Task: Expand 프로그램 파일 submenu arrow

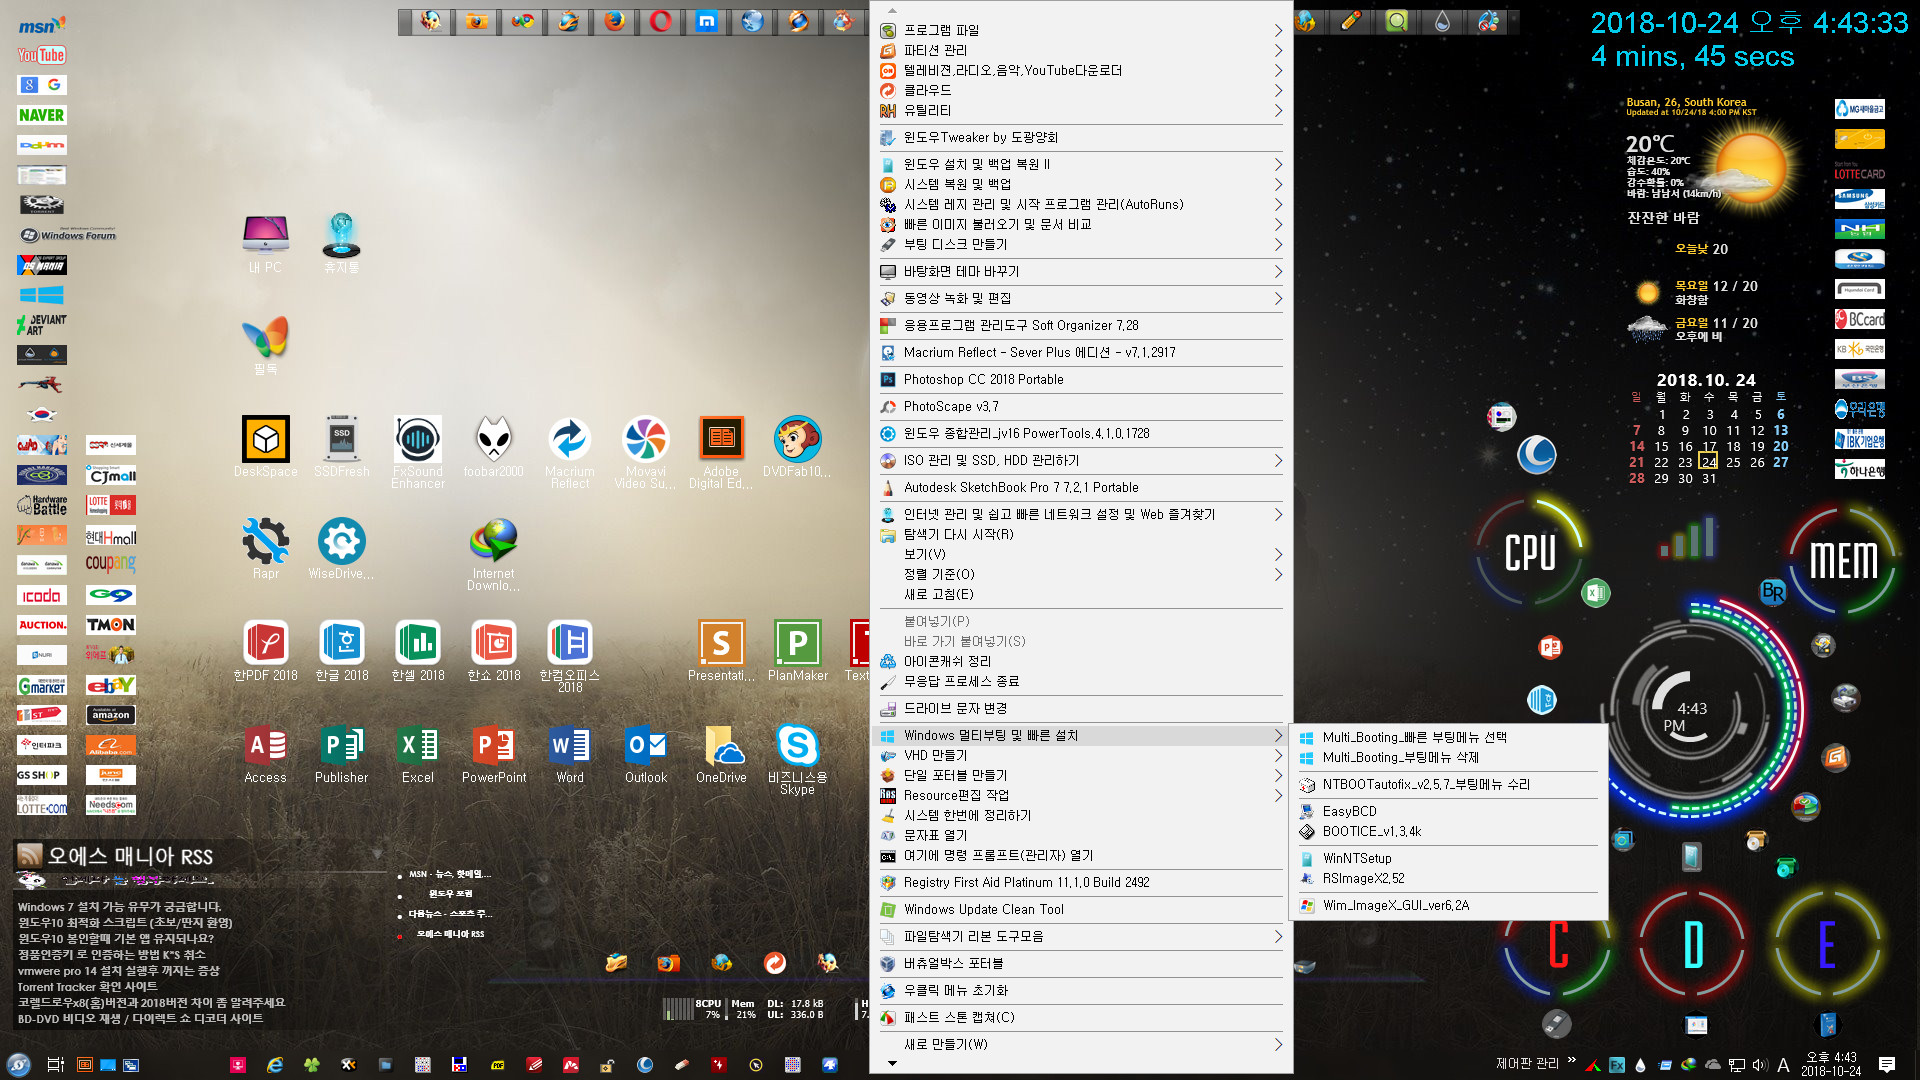Action: click(1278, 30)
